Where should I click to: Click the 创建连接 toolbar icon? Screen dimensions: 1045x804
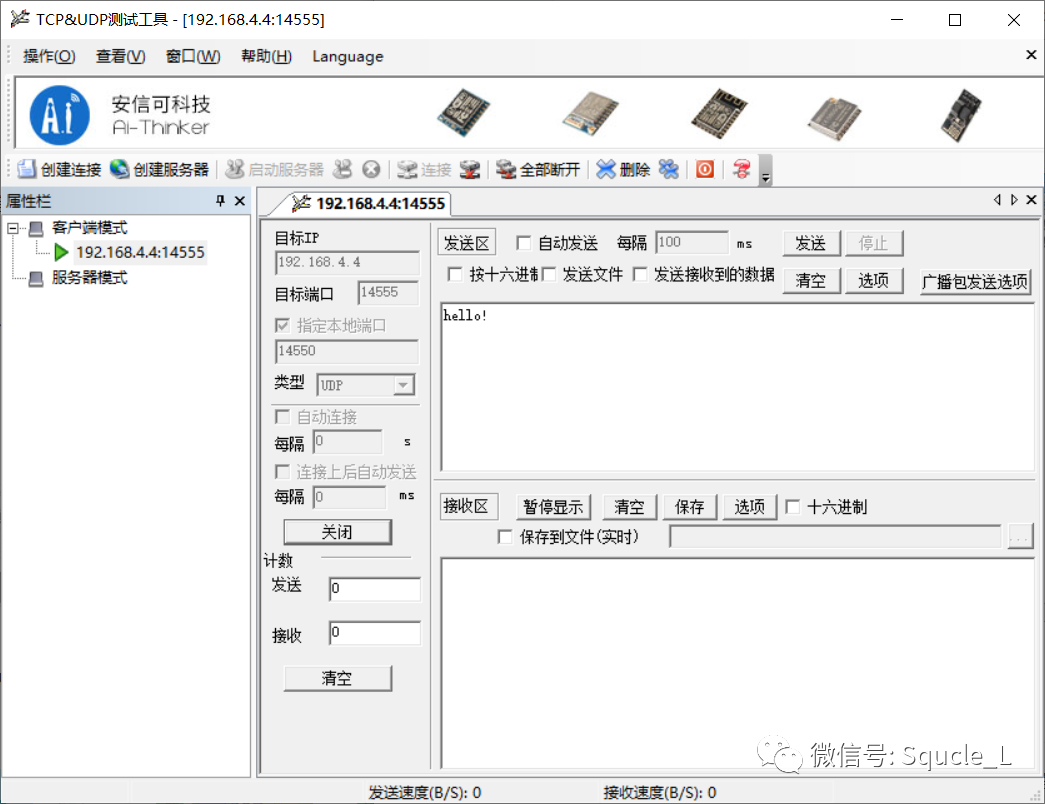click(26, 169)
